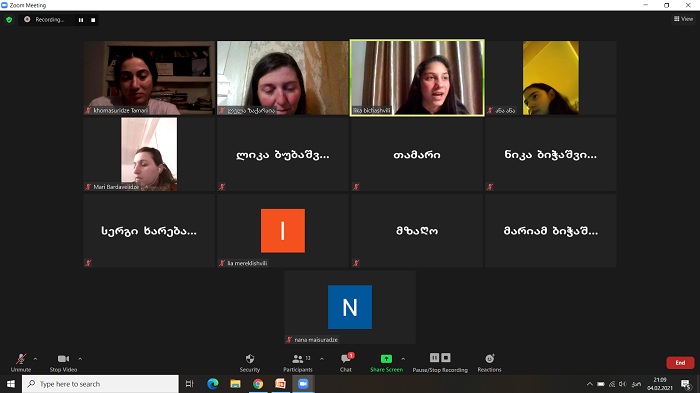The width and height of the screenshot is (700, 393).
Task: Open the View layout menu
Action: tap(683, 19)
